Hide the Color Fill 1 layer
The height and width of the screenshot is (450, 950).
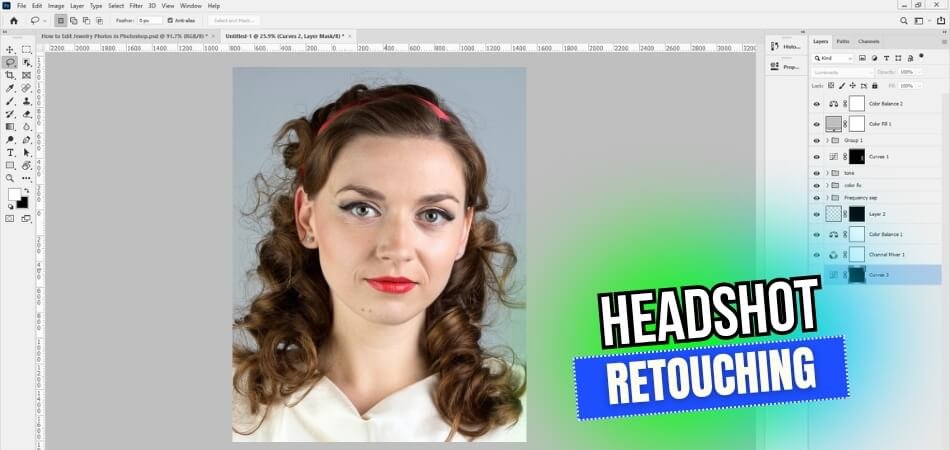tap(816, 124)
